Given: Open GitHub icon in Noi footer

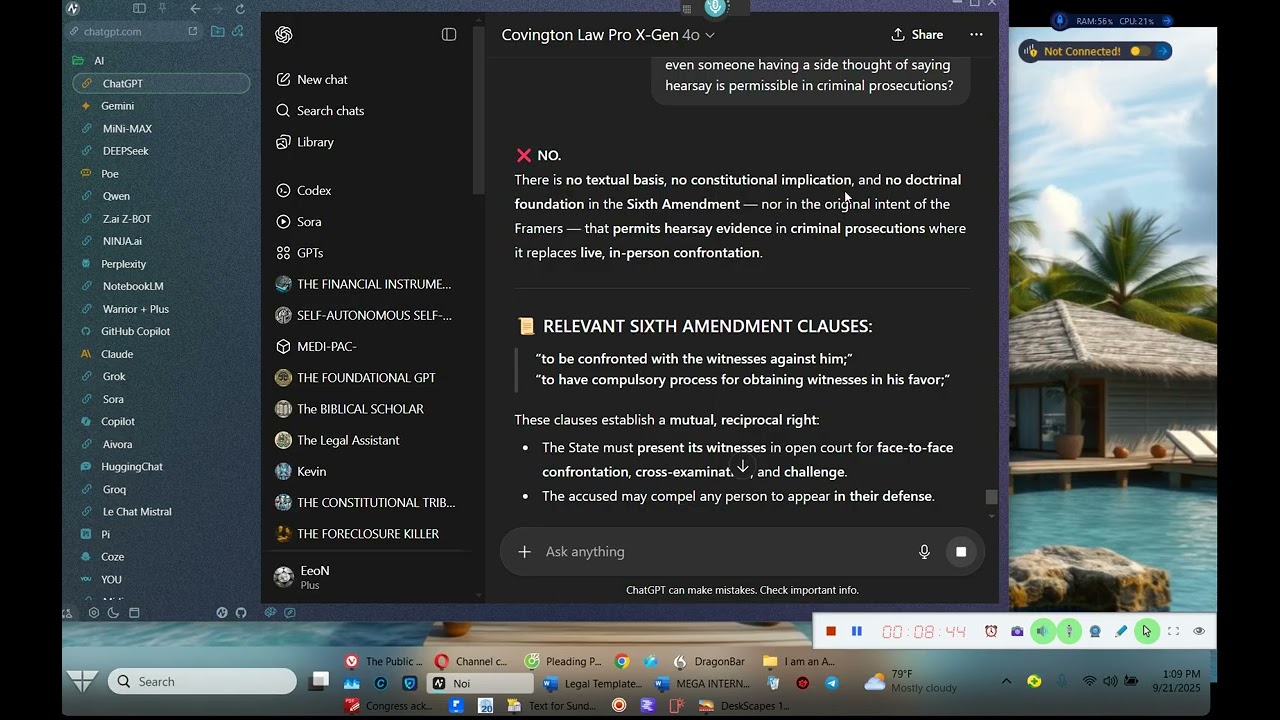Looking at the screenshot, I should click(x=241, y=613).
